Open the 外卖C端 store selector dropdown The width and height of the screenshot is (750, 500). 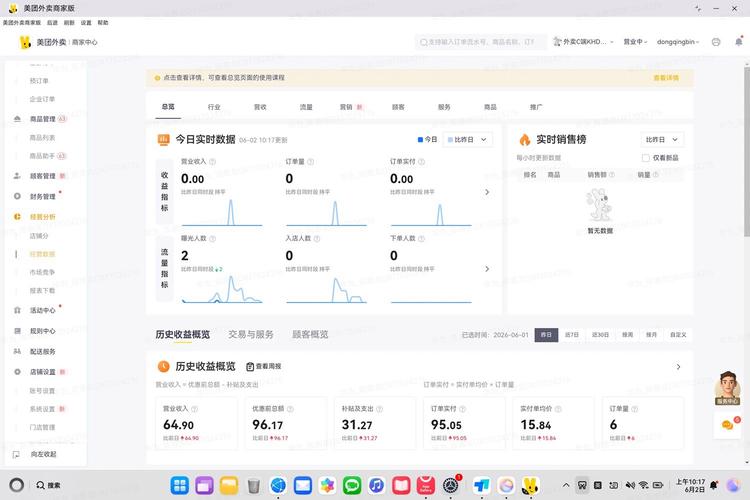pyautogui.click(x=583, y=42)
